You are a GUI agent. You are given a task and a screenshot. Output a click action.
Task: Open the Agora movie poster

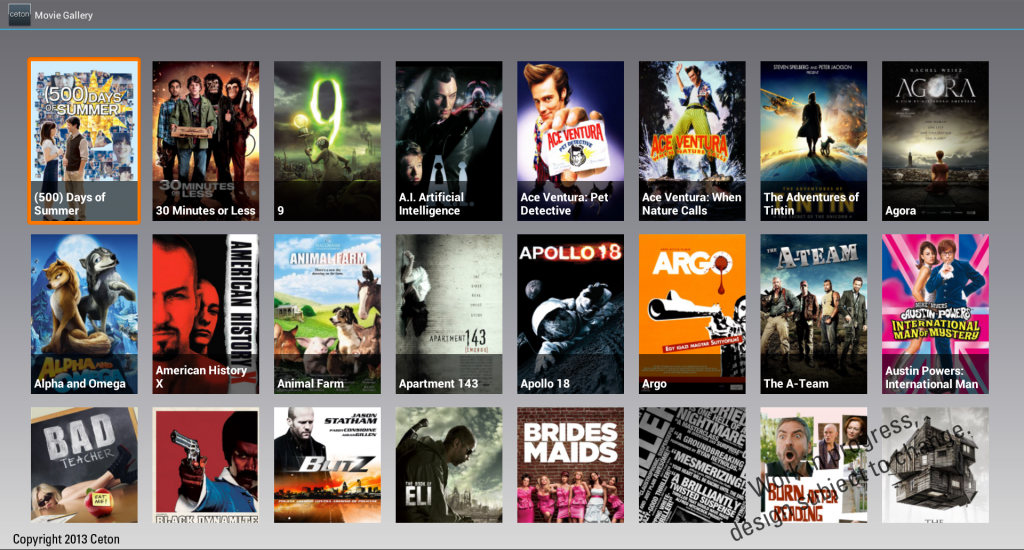[935, 141]
